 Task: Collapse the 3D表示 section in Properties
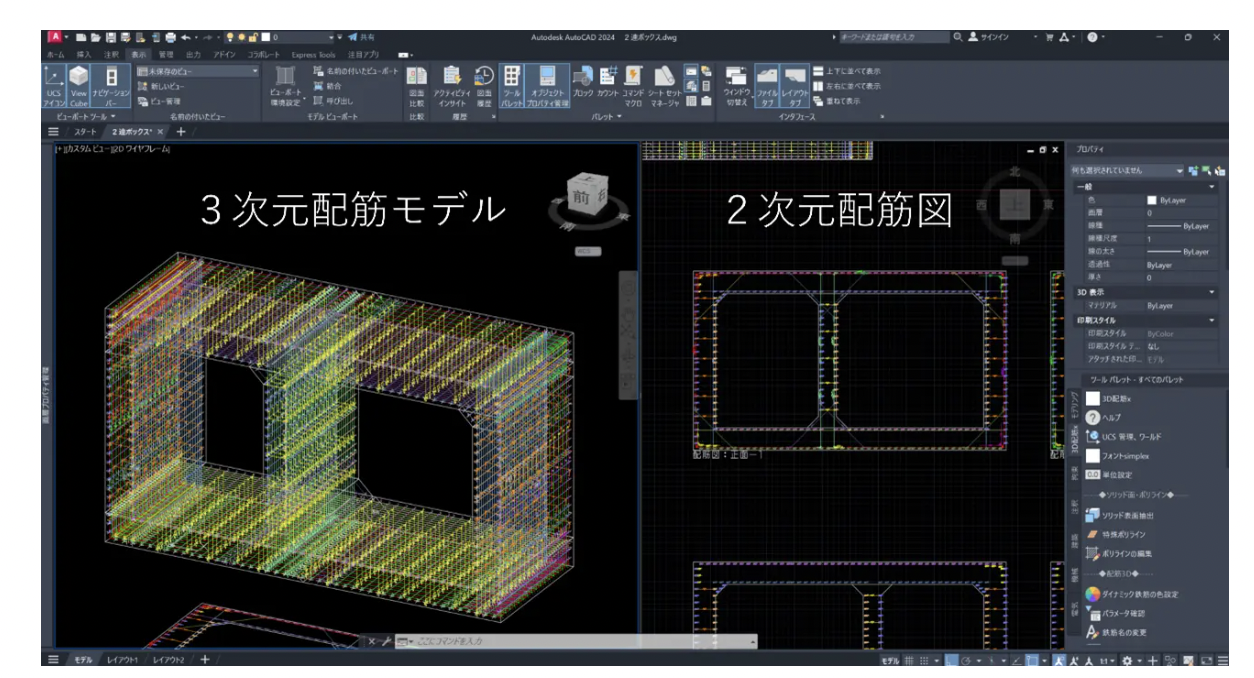1212,291
